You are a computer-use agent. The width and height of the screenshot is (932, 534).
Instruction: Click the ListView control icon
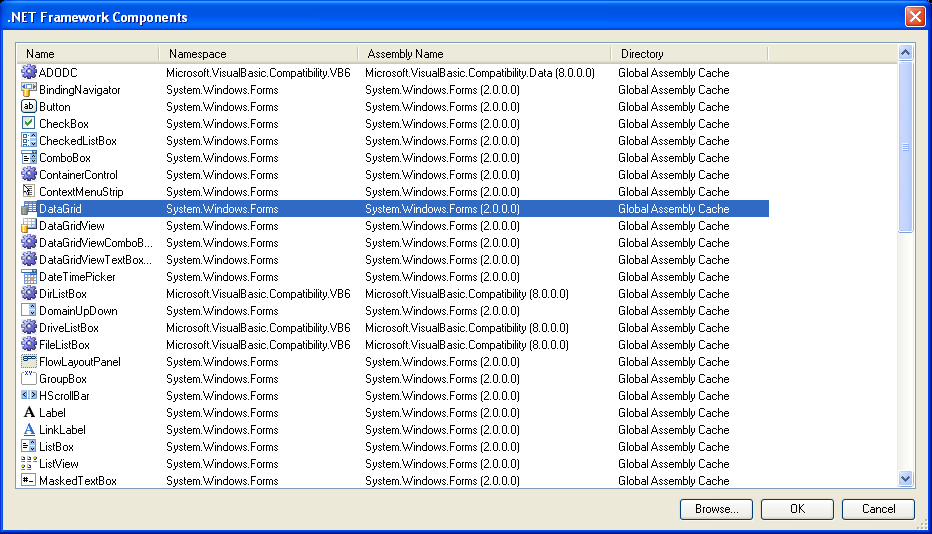[29, 463]
